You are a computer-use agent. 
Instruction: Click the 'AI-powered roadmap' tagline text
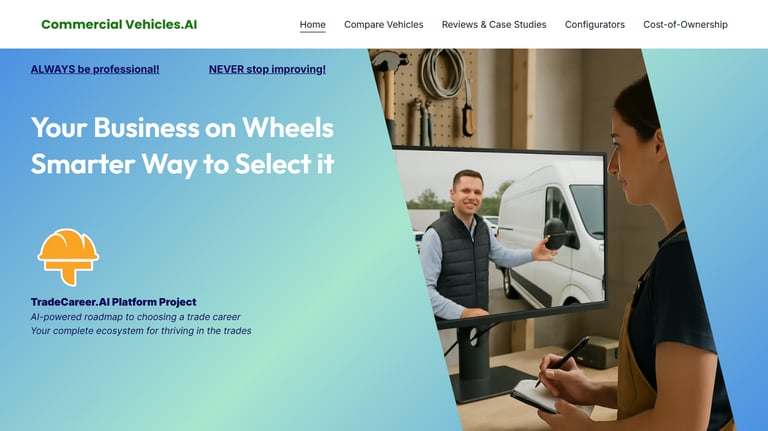[x=136, y=317]
